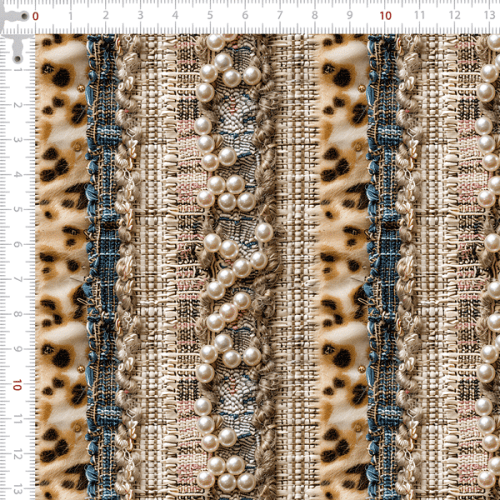Viewport: 500px width, 500px height.
Task: Click the number 5 on the horizontal ruler
Action: pyautogui.click(x=210, y=15)
